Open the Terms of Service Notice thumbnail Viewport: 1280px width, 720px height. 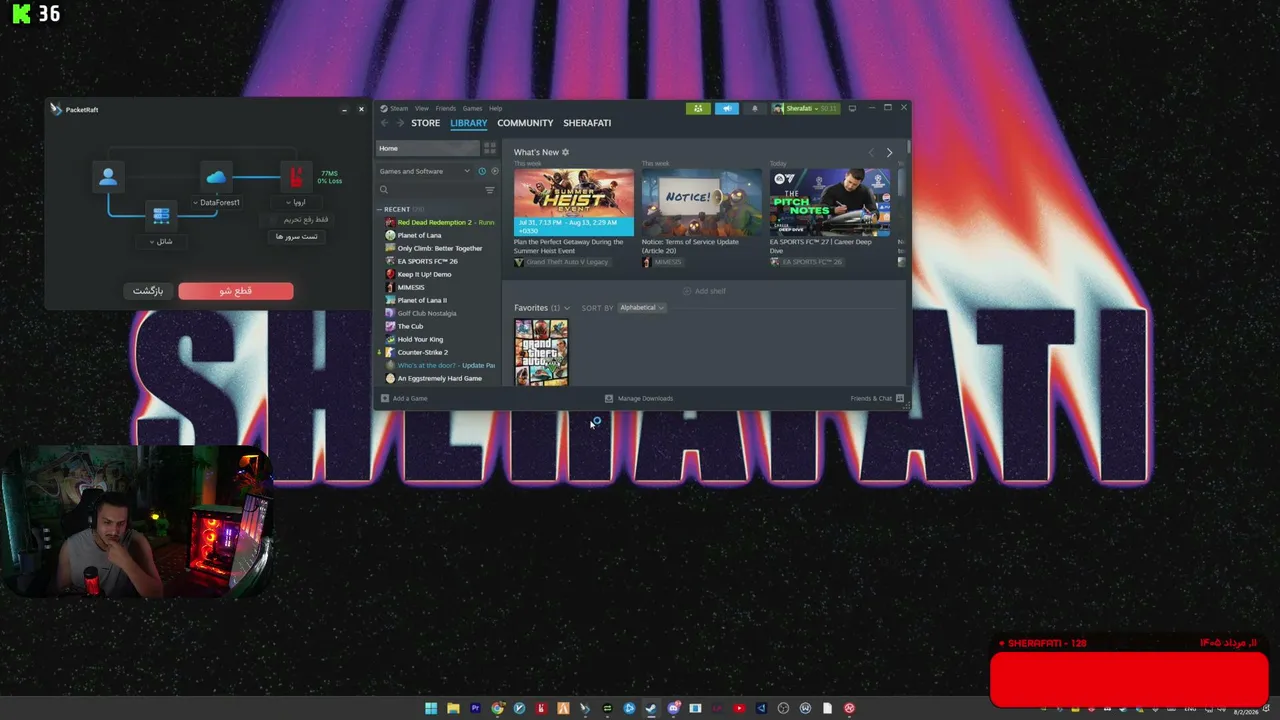[x=702, y=202]
